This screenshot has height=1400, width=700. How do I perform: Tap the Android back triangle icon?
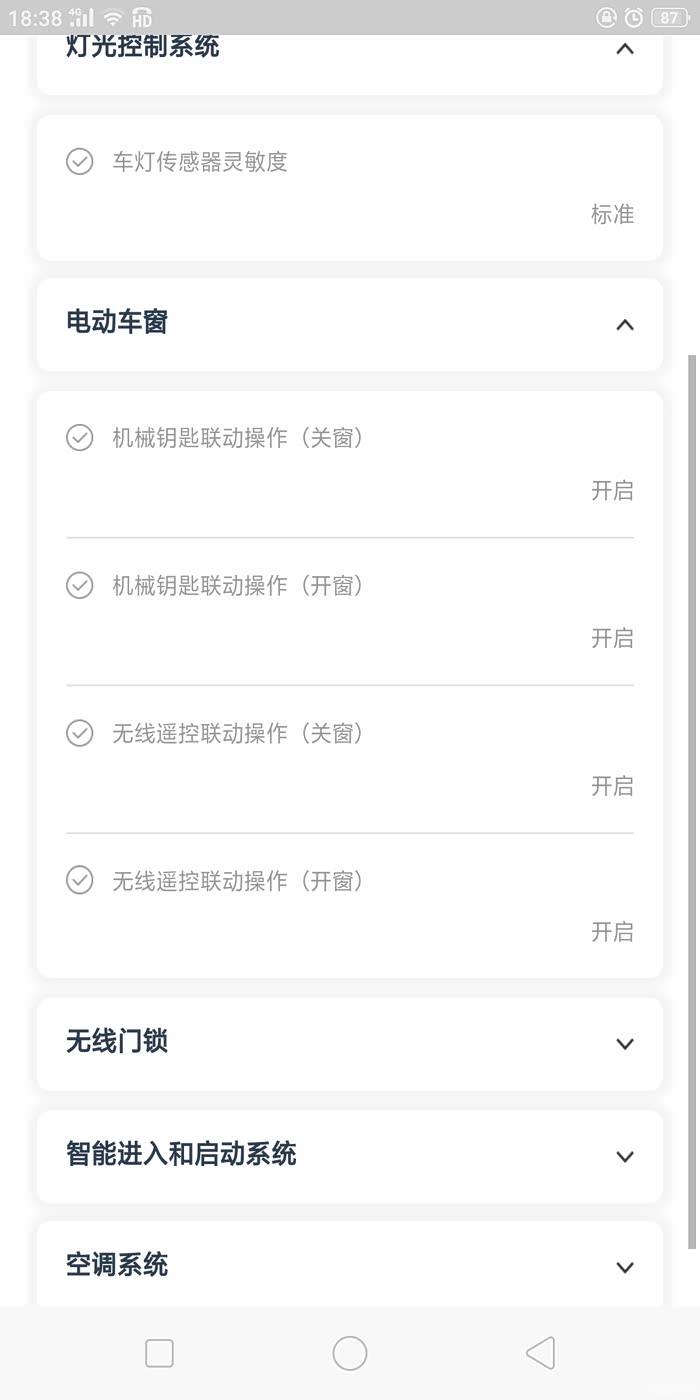click(540, 1353)
